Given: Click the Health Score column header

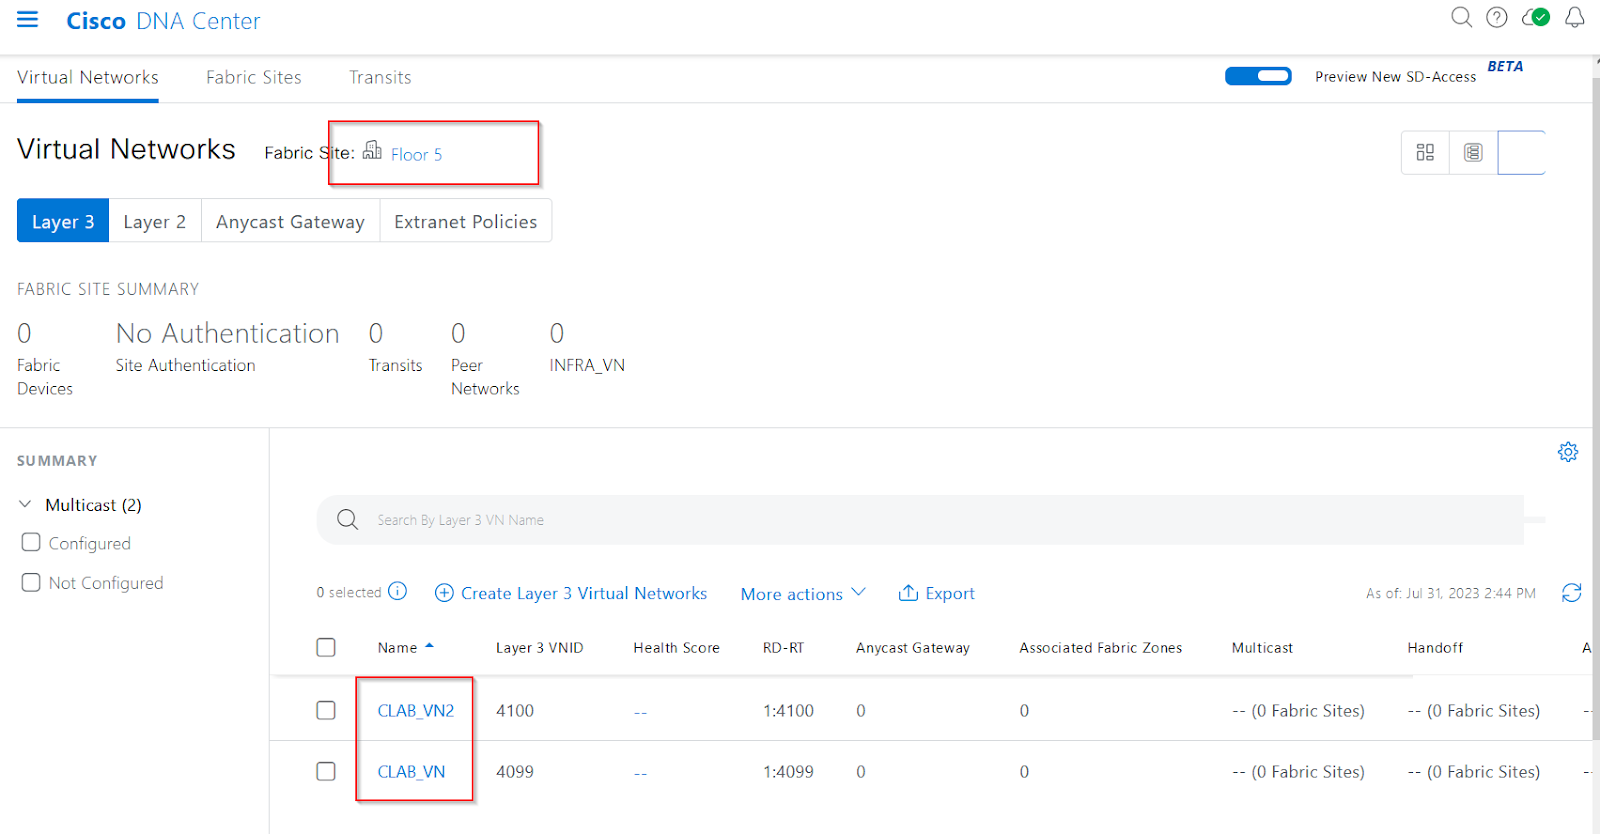Looking at the screenshot, I should coord(676,647).
